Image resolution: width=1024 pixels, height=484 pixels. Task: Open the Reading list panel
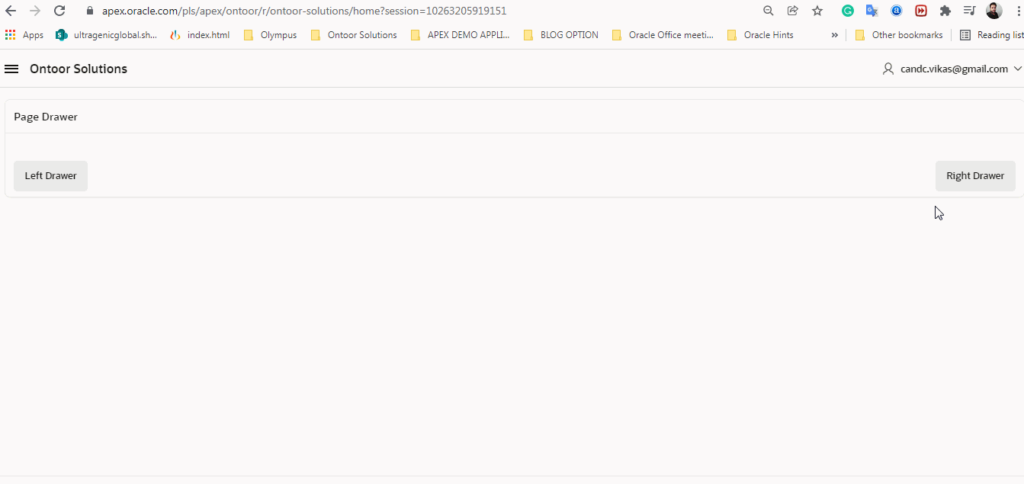990,35
